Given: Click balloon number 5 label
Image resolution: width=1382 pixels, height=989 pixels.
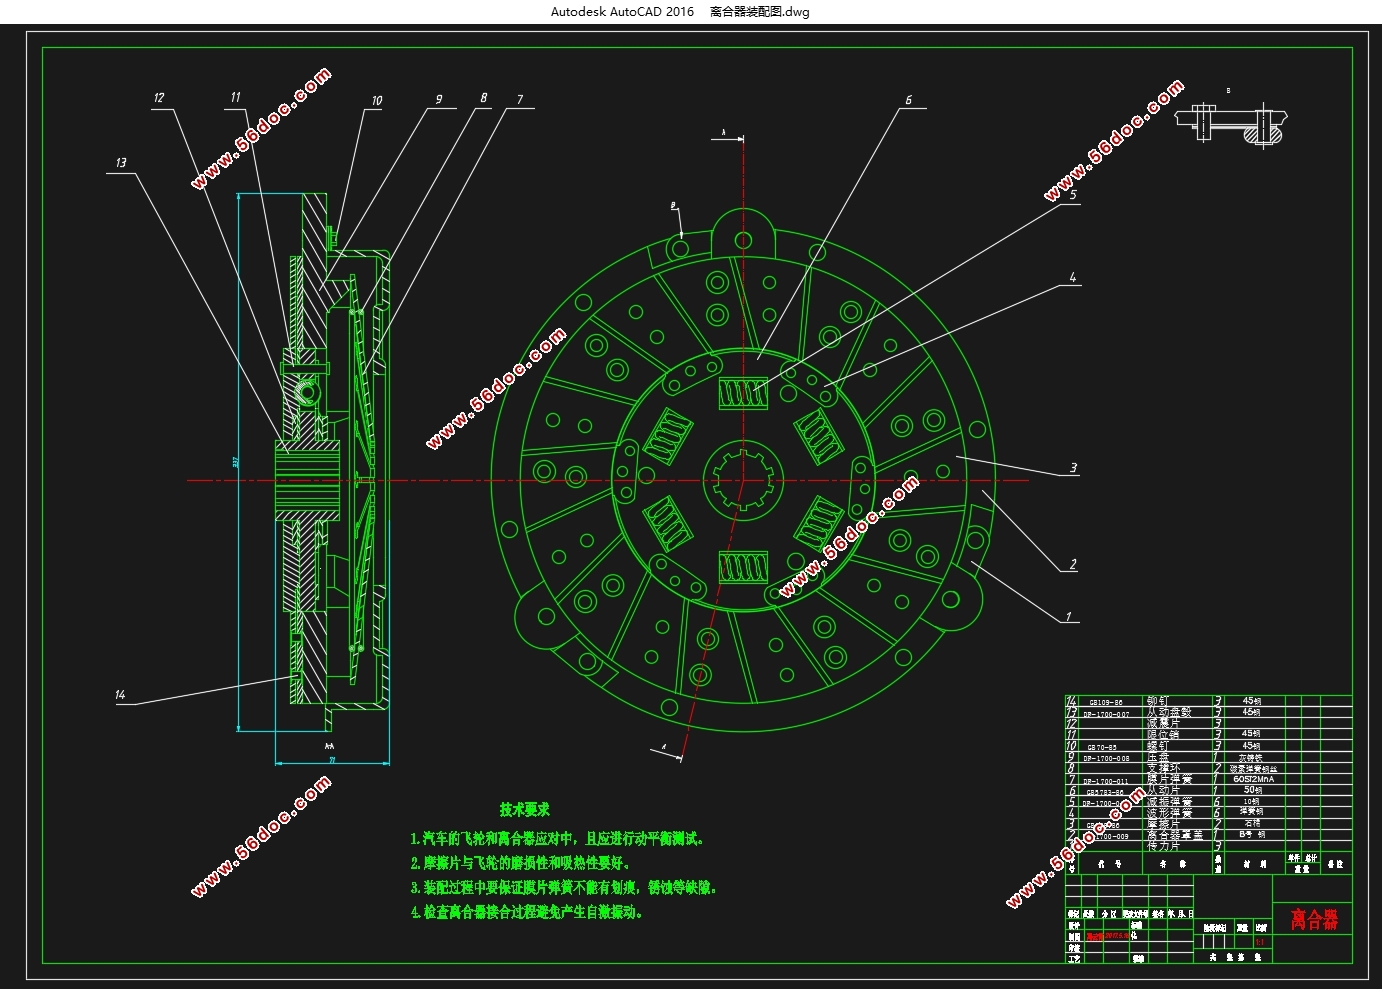Looking at the screenshot, I should pos(1073,195).
